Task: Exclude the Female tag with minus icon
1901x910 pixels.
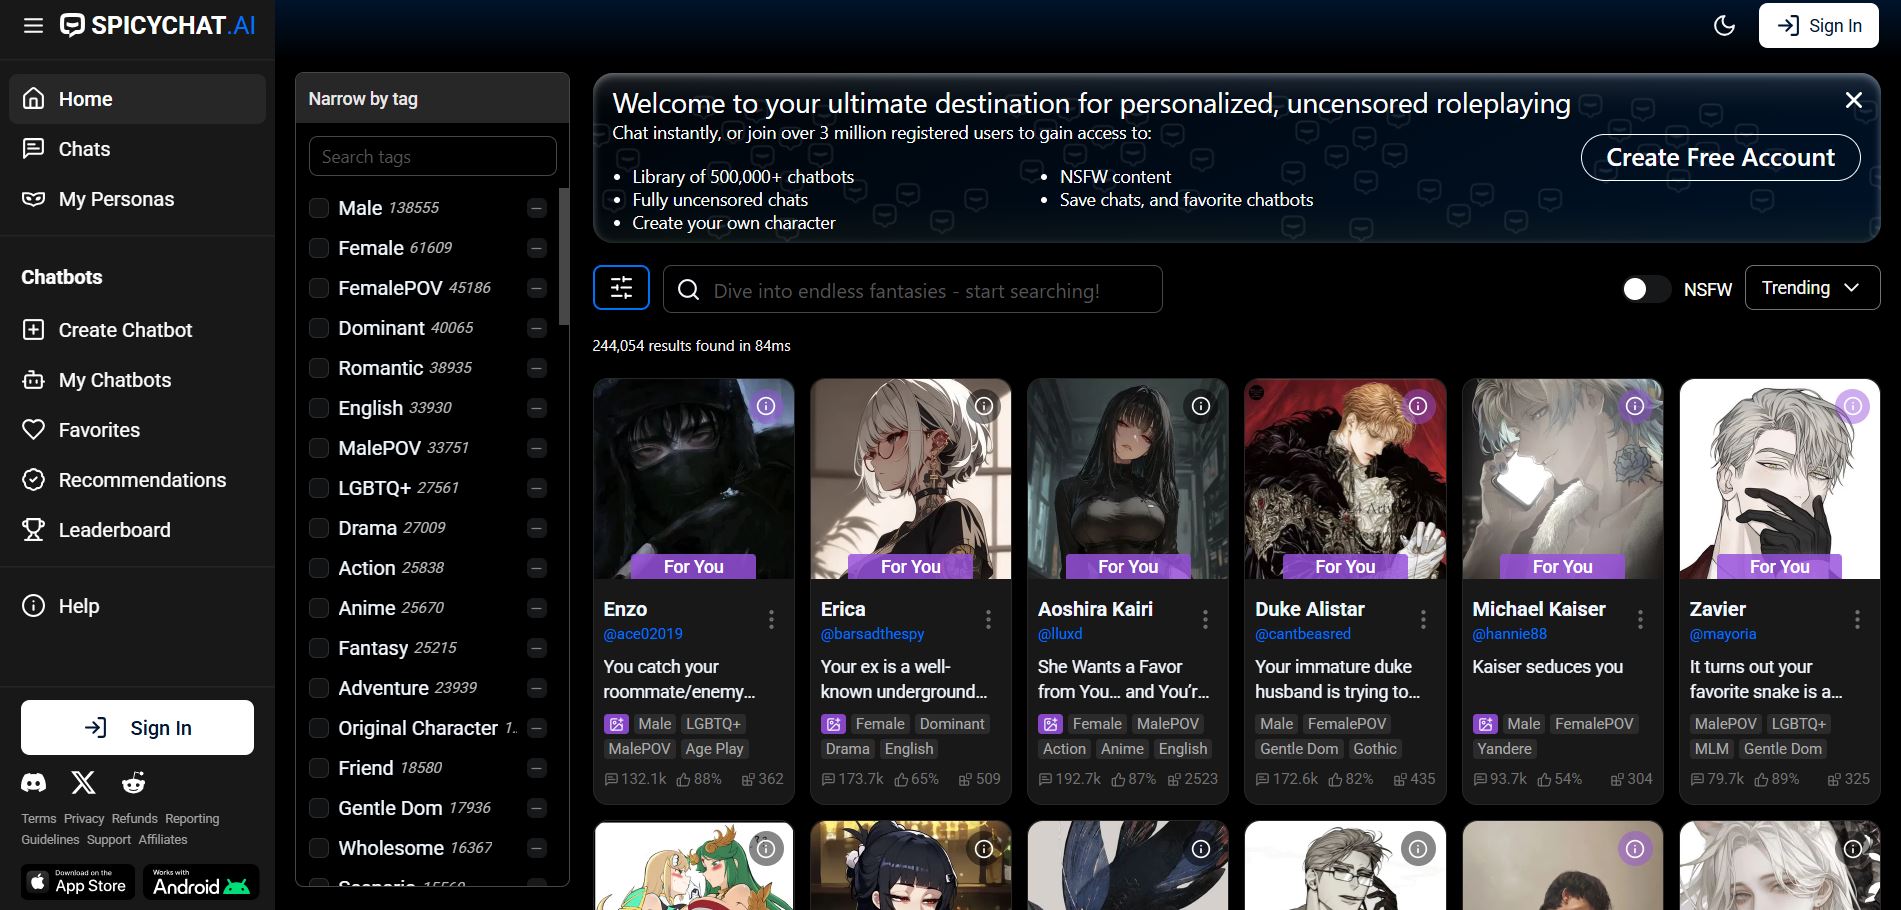Action: (537, 248)
